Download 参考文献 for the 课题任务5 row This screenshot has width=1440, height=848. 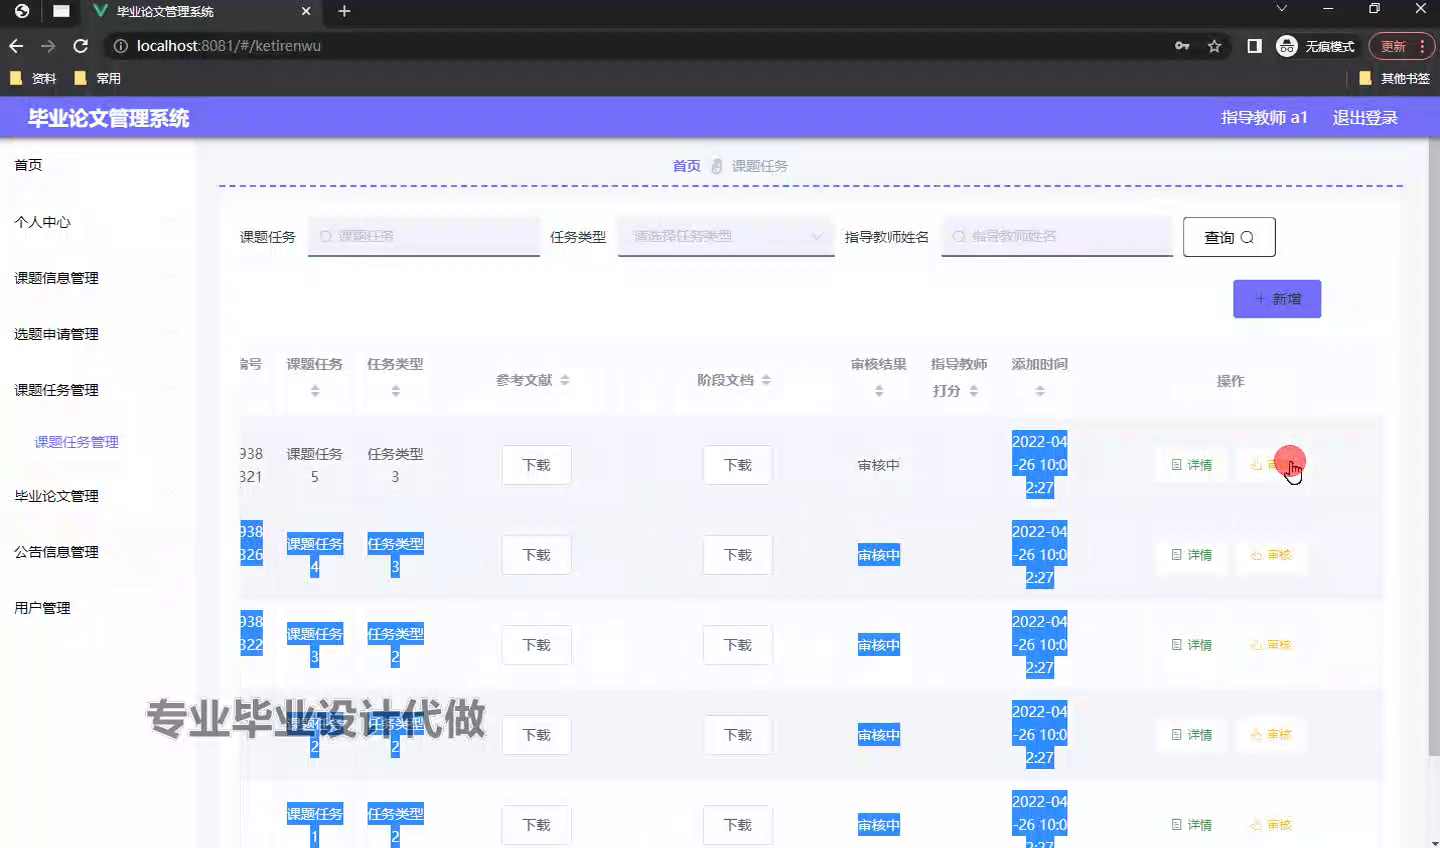(537, 465)
